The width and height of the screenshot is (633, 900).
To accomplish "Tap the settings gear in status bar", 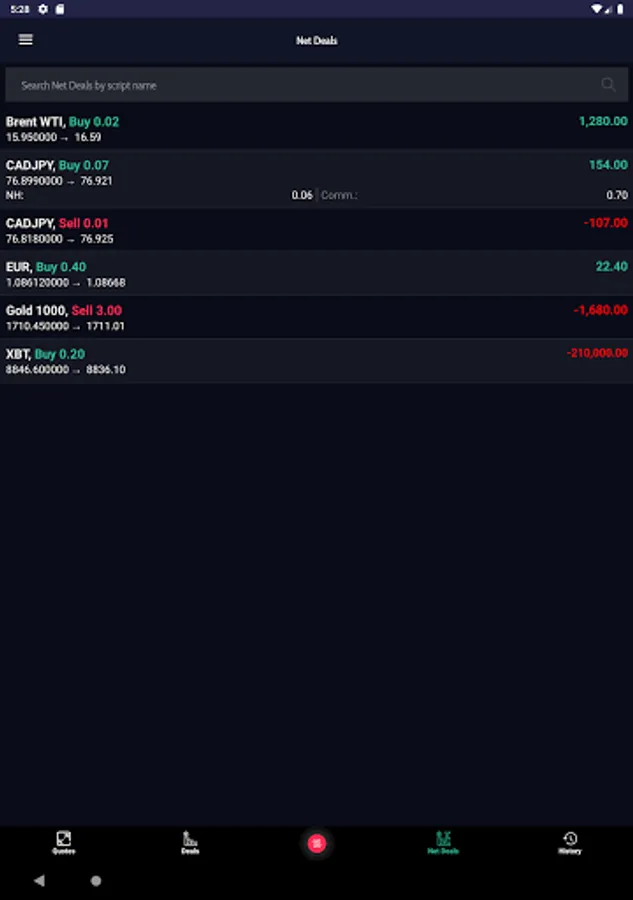I will (x=43, y=8).
